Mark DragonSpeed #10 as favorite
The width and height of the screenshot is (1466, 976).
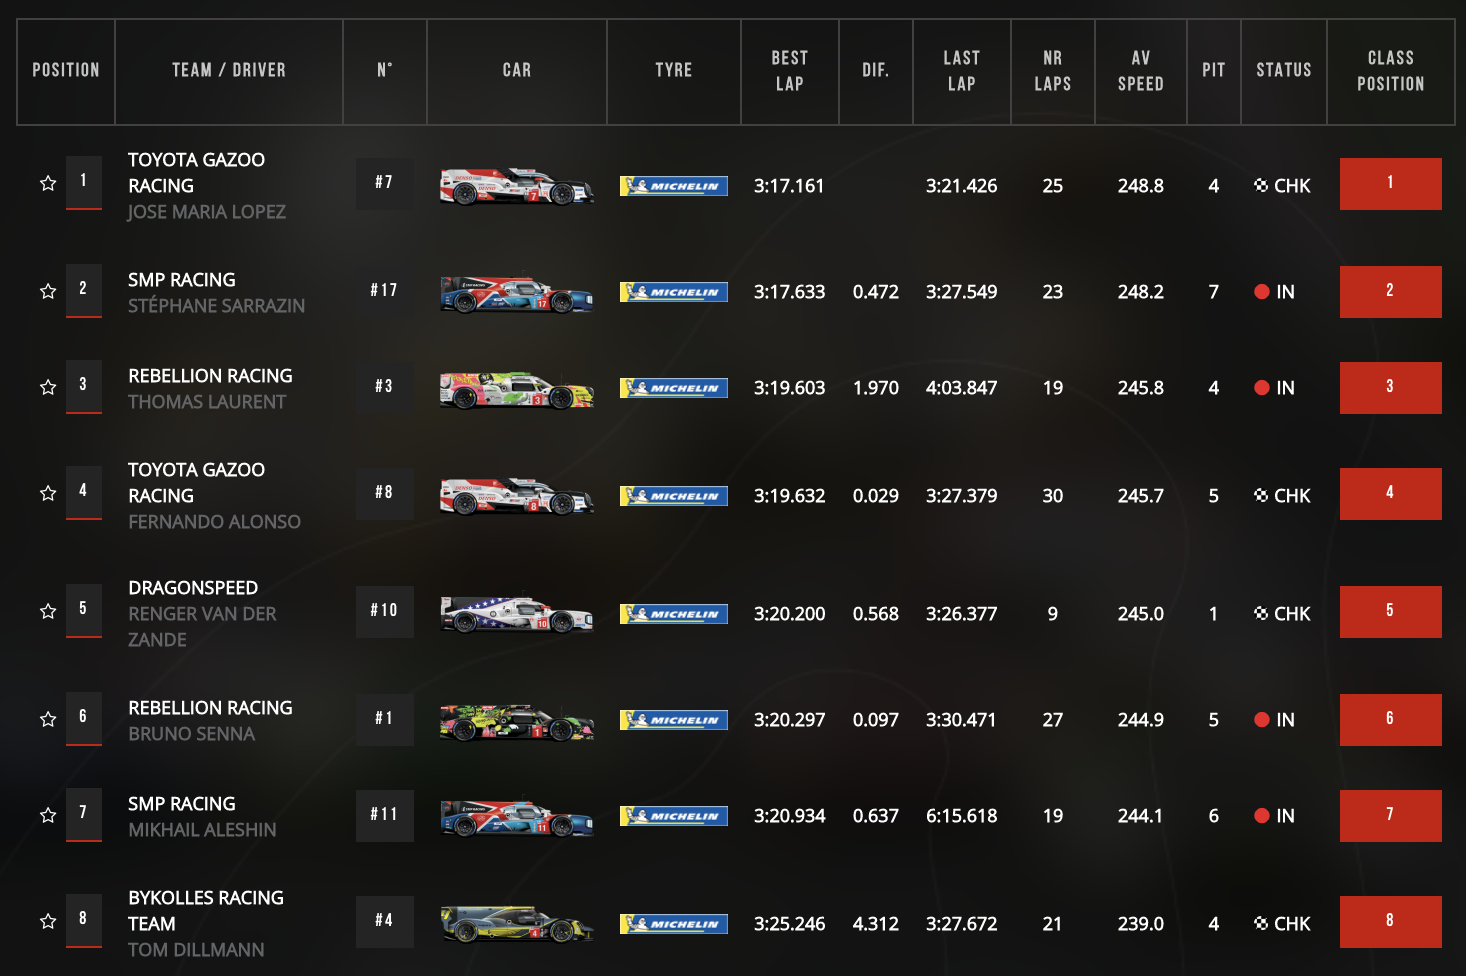click(48, 611)
